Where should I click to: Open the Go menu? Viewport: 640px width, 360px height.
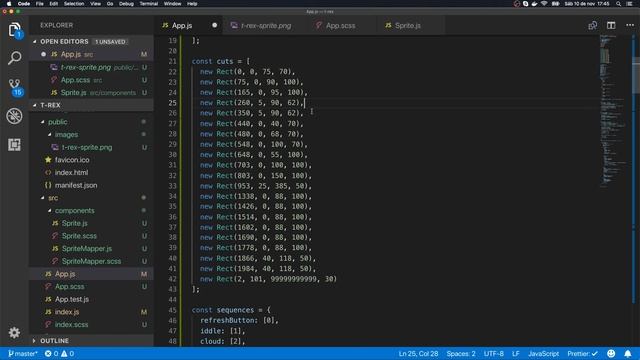tap(110, 4)
